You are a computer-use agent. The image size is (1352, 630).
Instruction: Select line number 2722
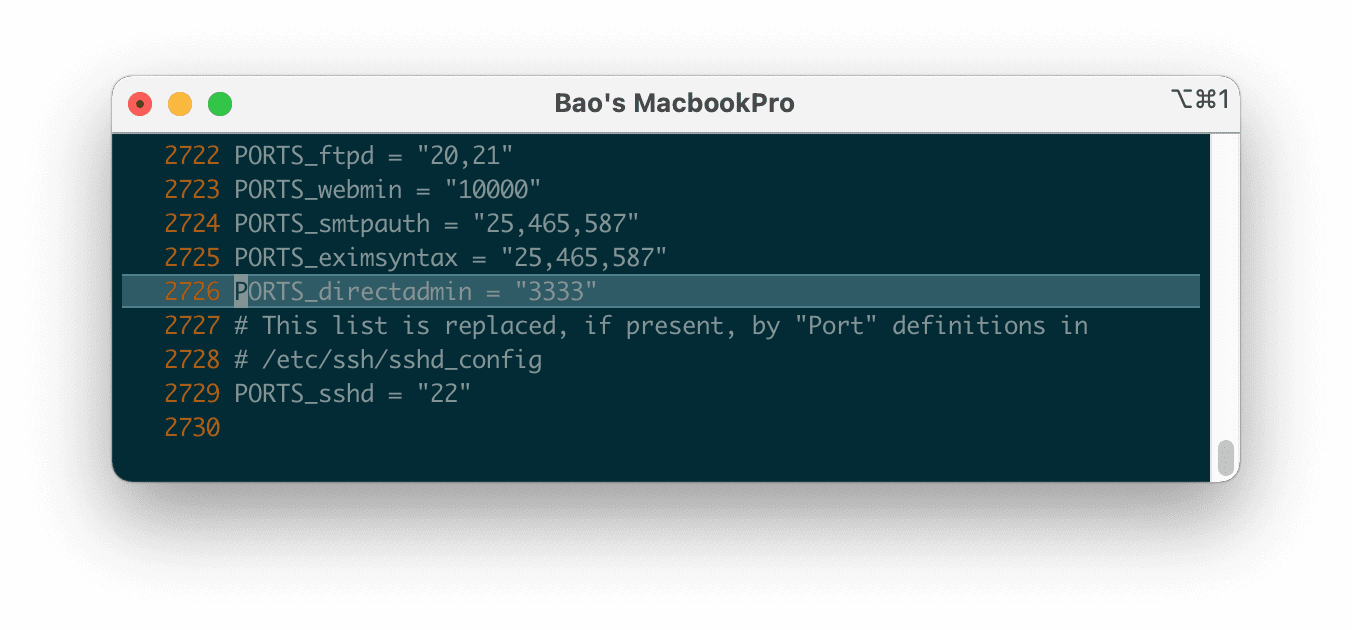point(192,155)
